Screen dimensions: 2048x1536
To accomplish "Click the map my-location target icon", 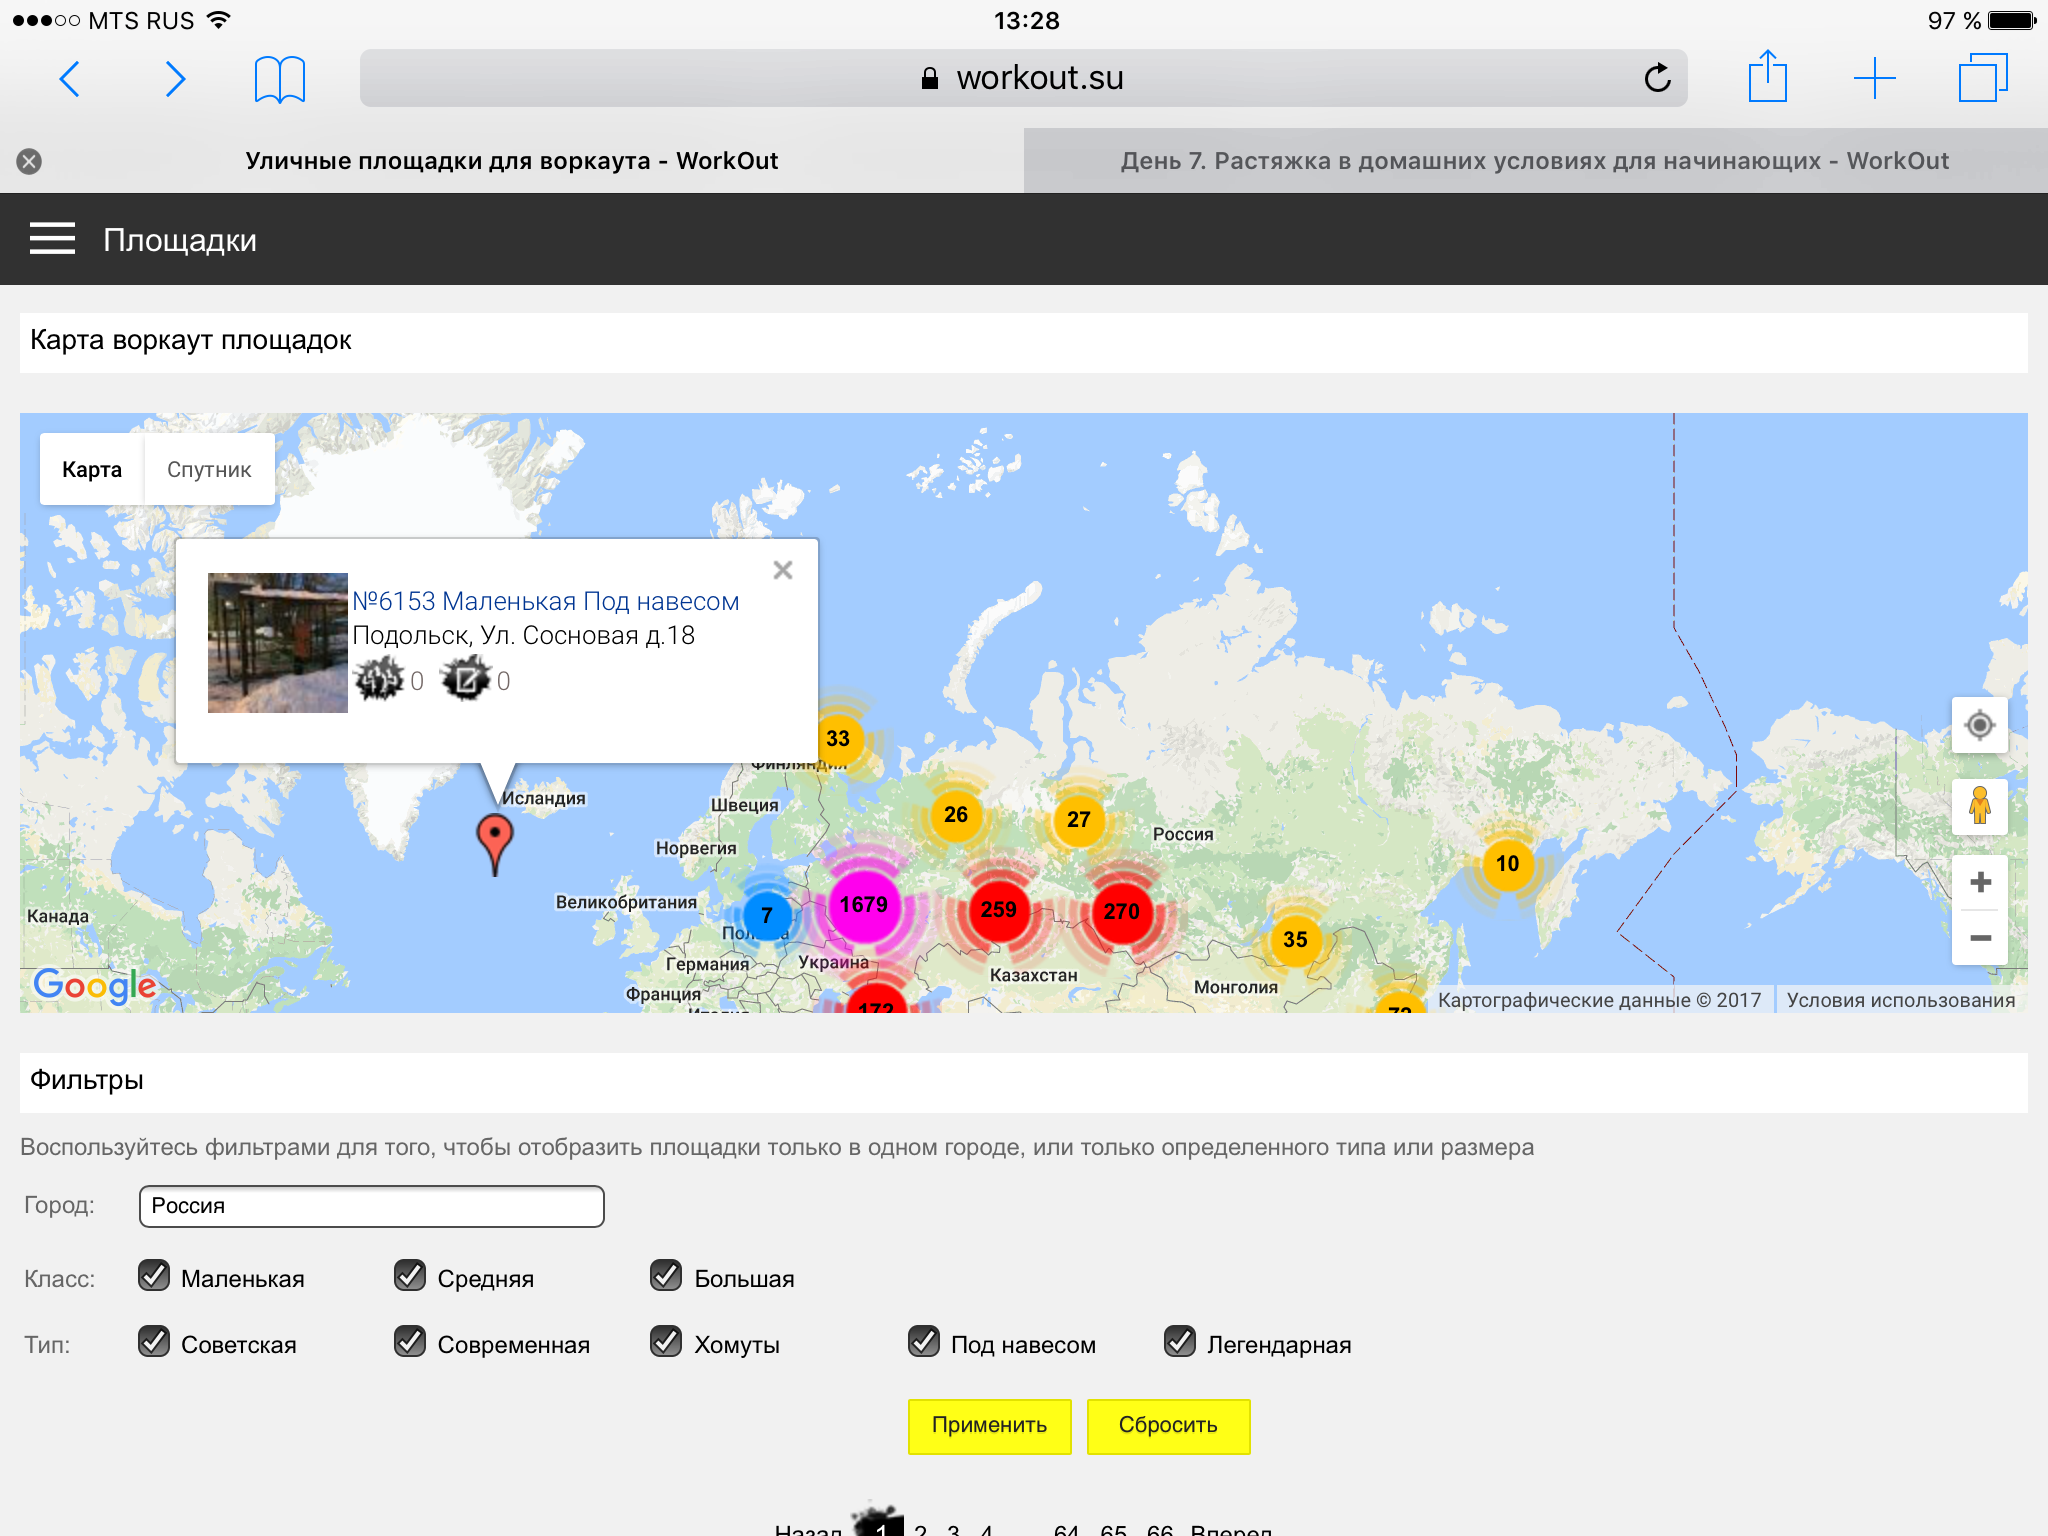I will pyautogui.click(x=1979, y=725).
